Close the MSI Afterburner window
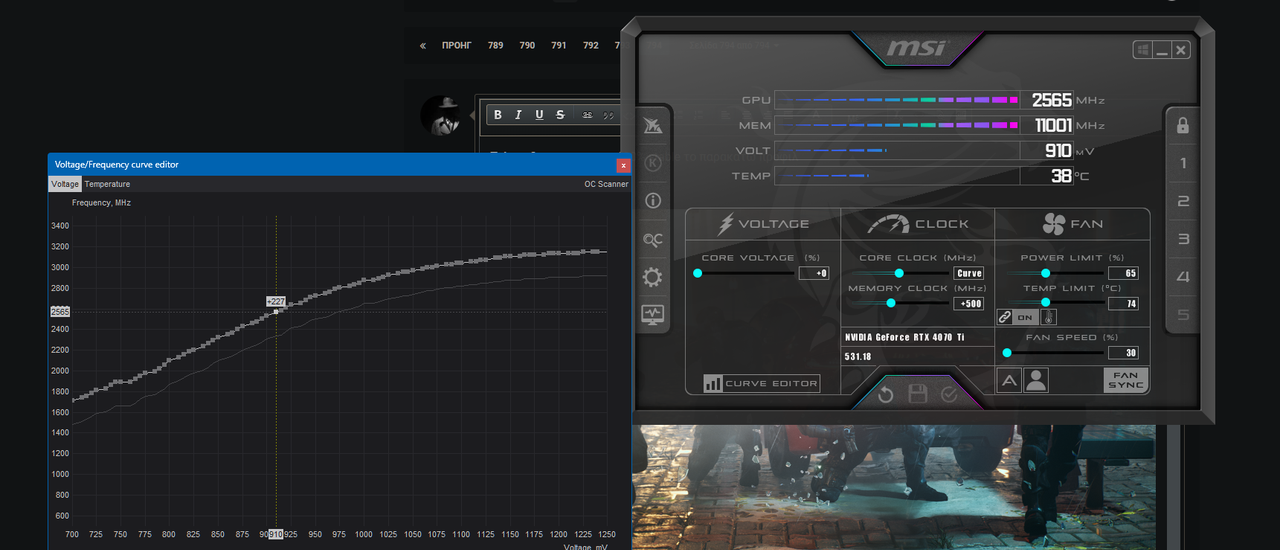 [x=1181, y=50]
